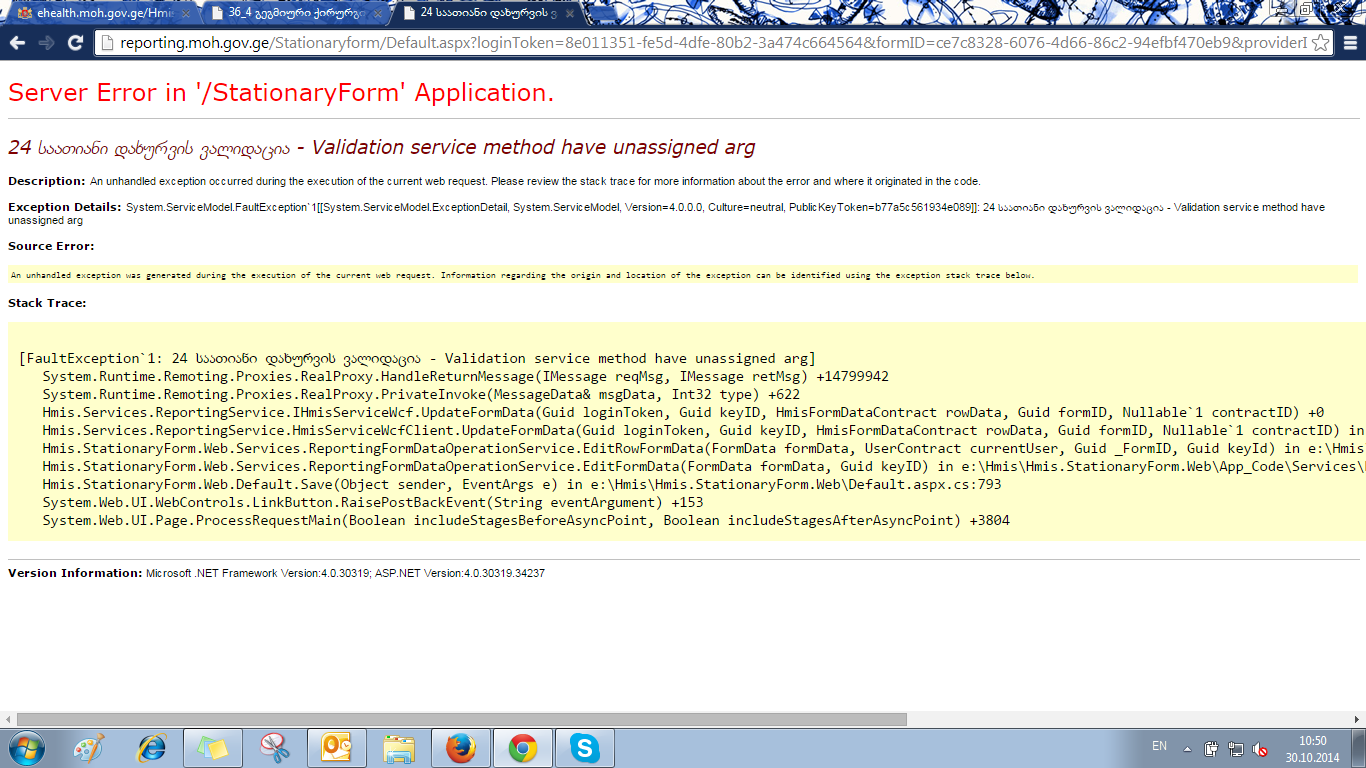
Task: Open Snipping Tool from the taskbar
Action: [x=274, y=748]
